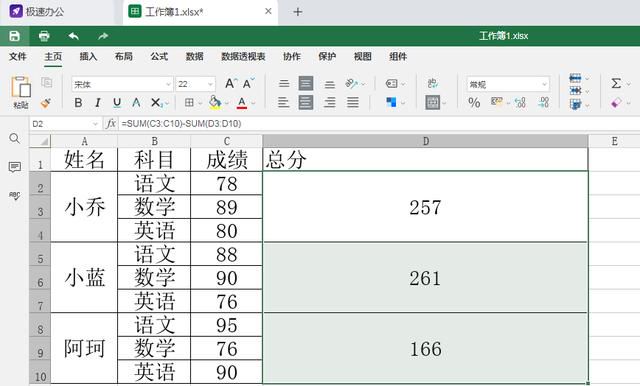Toggle middle vertical alignment
Image resolution: width=640 pixels, height=386 pixels.
[x=306, y=84]
